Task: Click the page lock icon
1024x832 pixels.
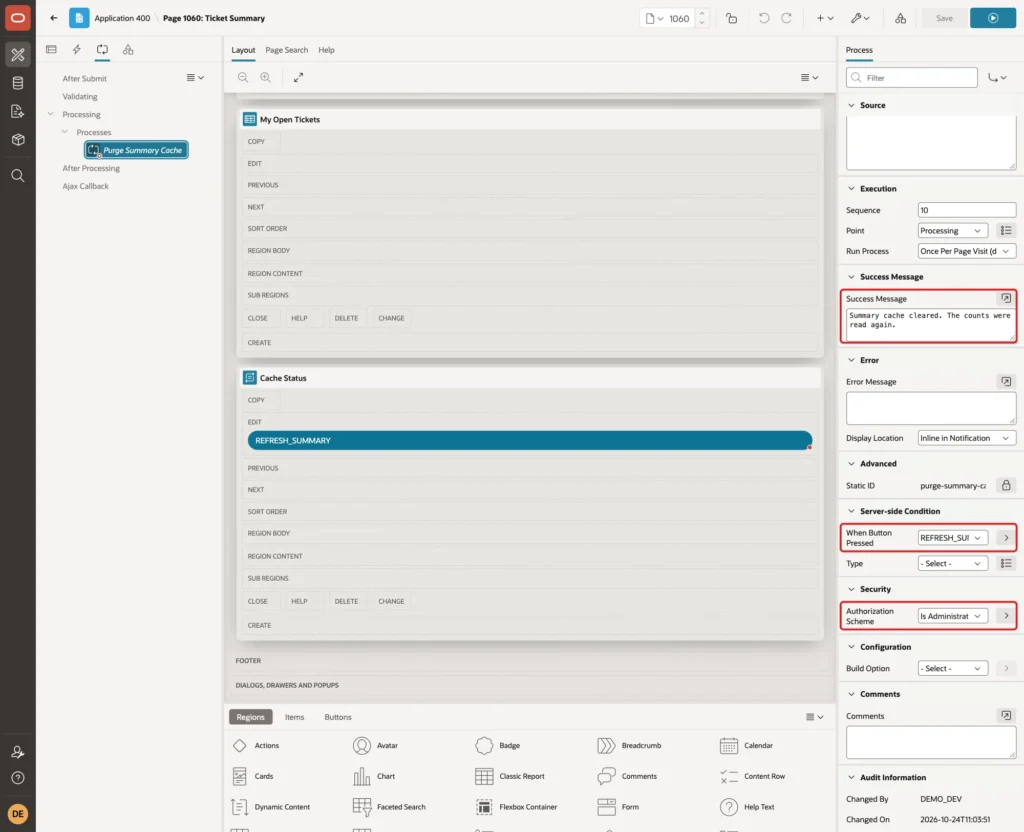Action: (x=731, y=18)
